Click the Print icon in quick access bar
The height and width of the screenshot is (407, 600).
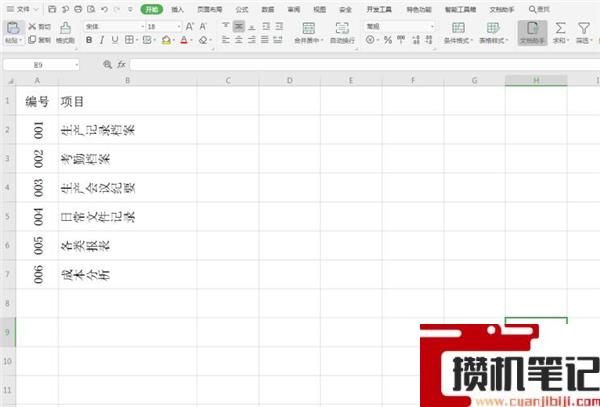click(x=78, y=9)
